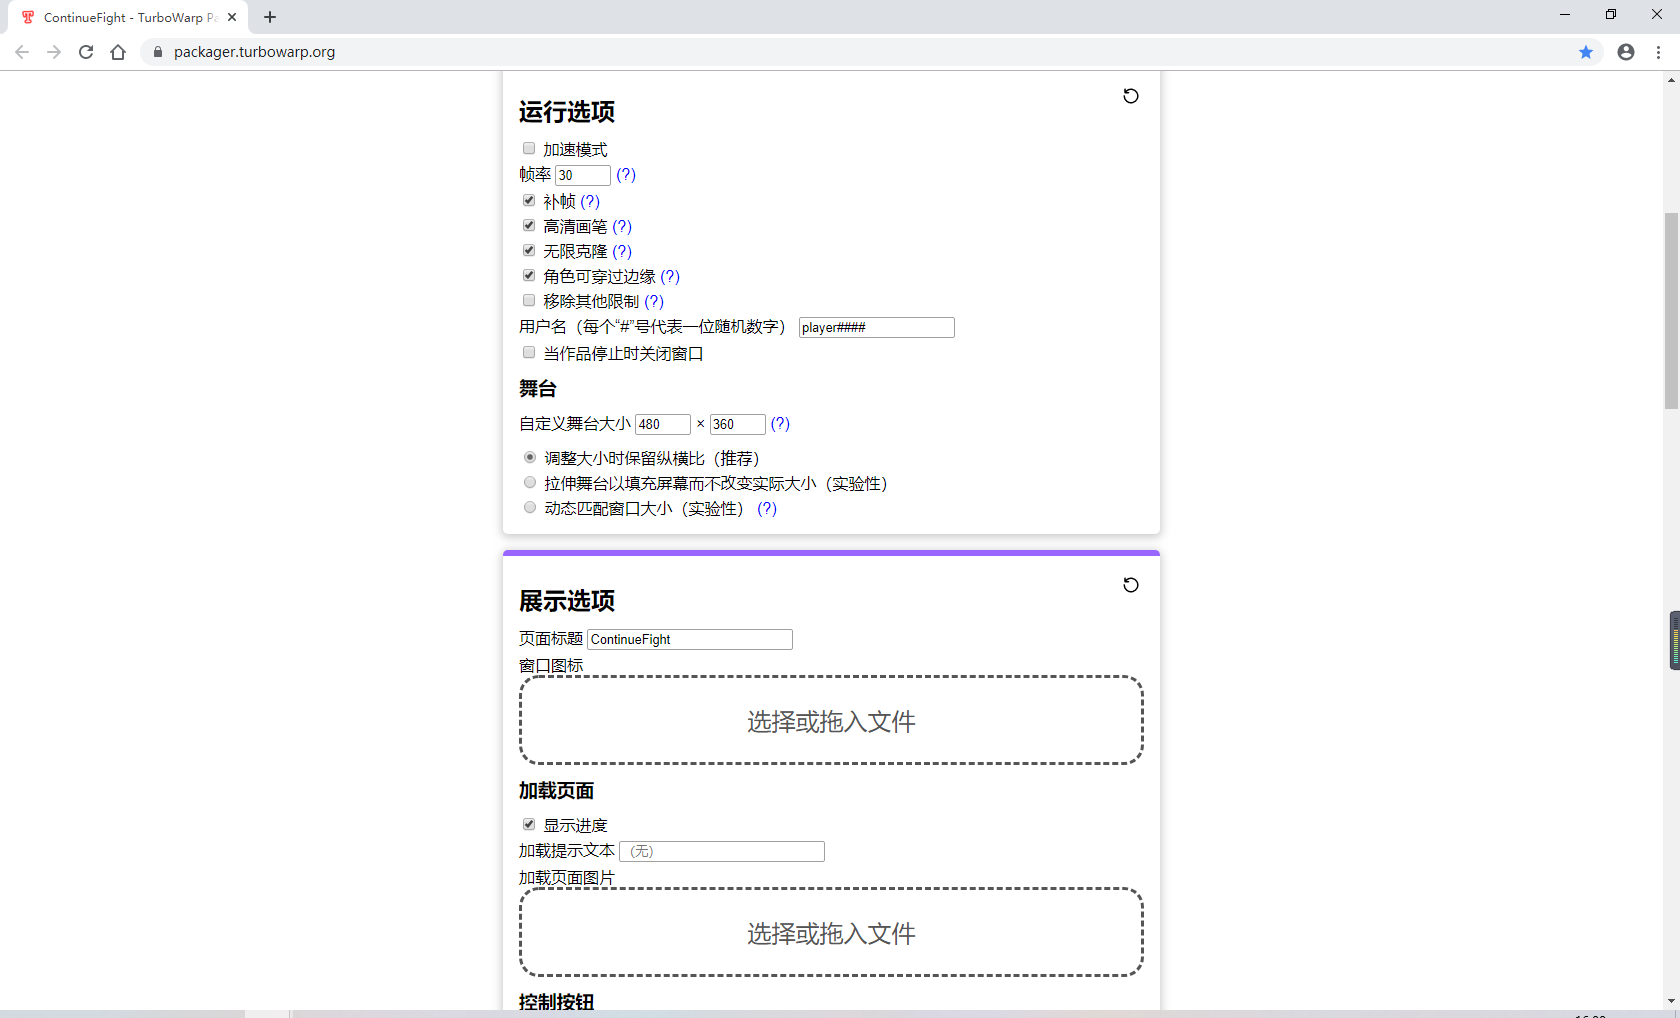Open the Chrome three-dot menu
Image resolution: width=1680 pixels, height=1018 pixels.
click(1658, 52)
